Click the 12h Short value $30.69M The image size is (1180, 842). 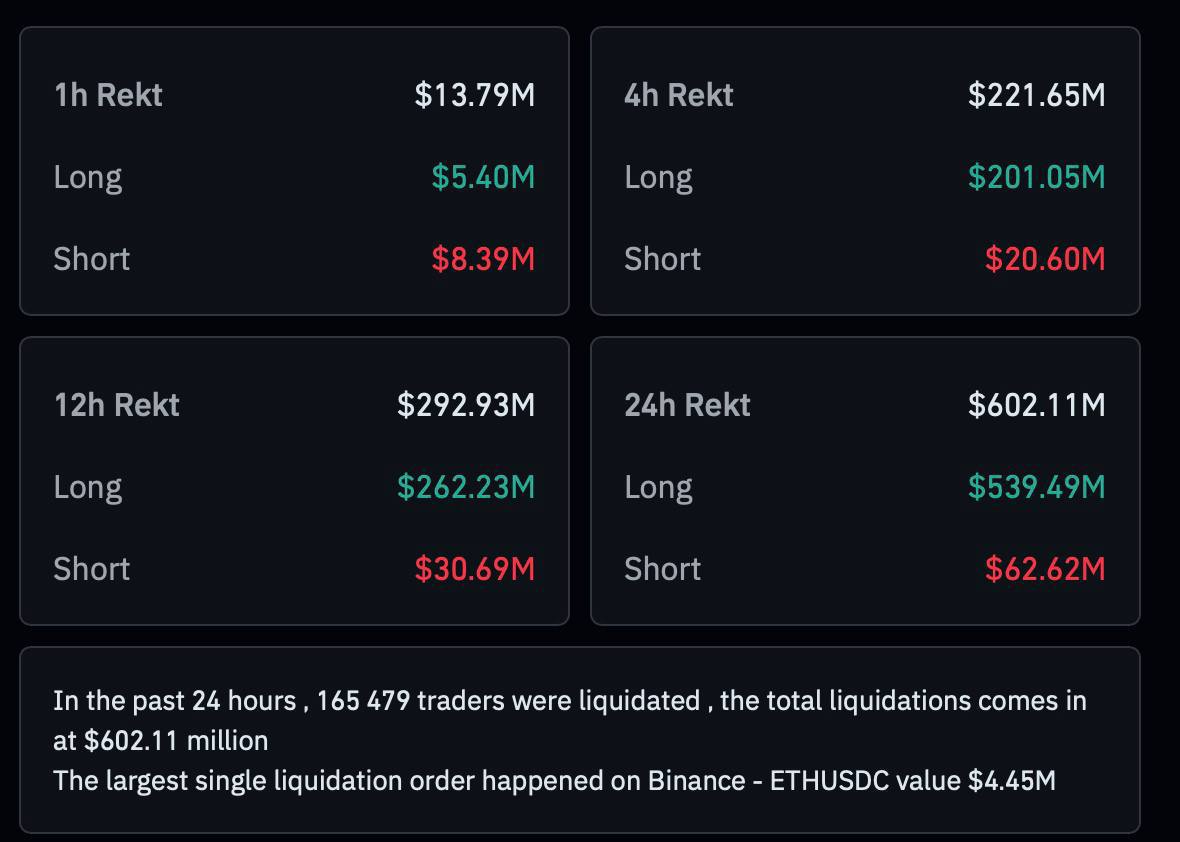[x=475, y=569]
